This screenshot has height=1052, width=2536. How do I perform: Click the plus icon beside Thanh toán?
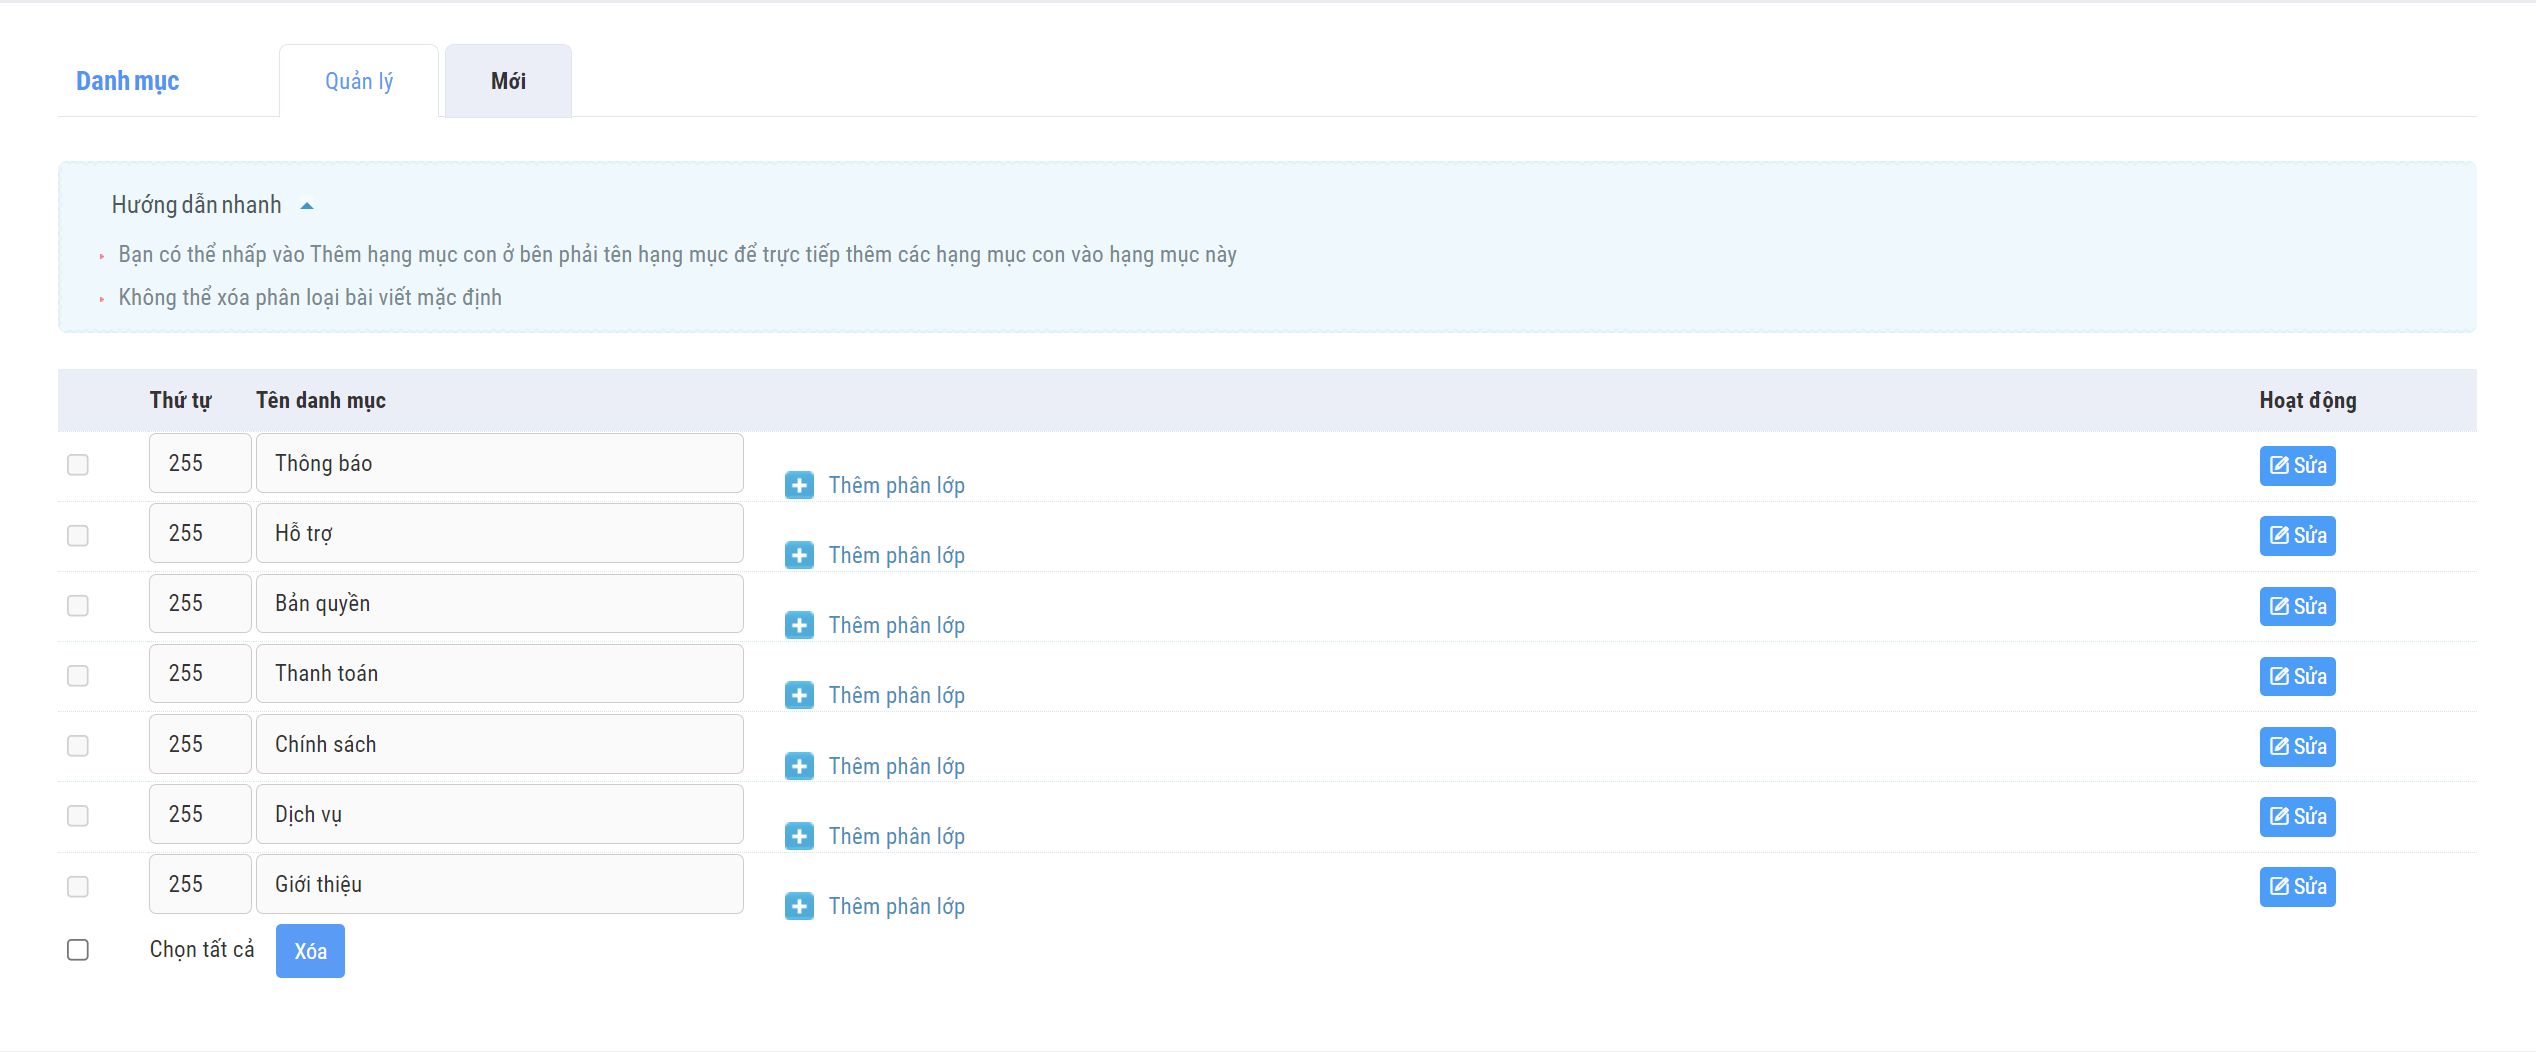[x=799, y=695]
